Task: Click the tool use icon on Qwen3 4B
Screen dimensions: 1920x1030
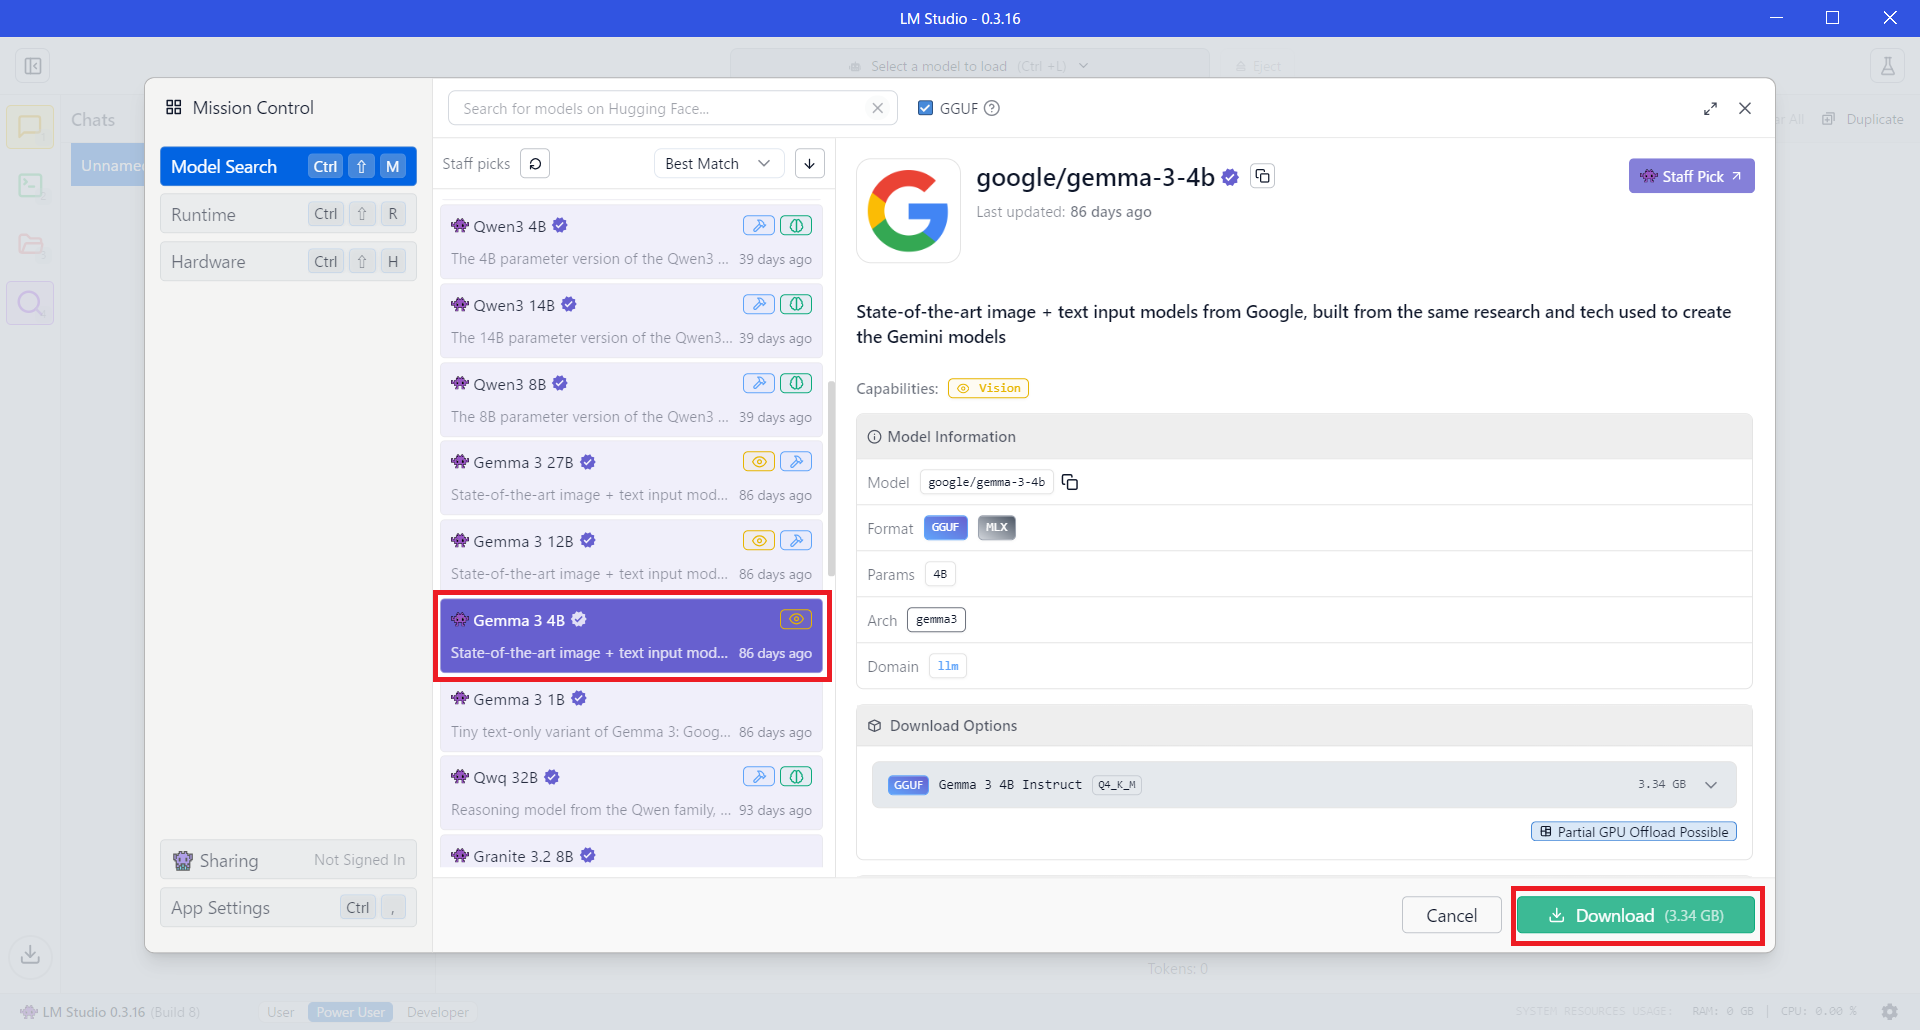Action: coord(759,225)
